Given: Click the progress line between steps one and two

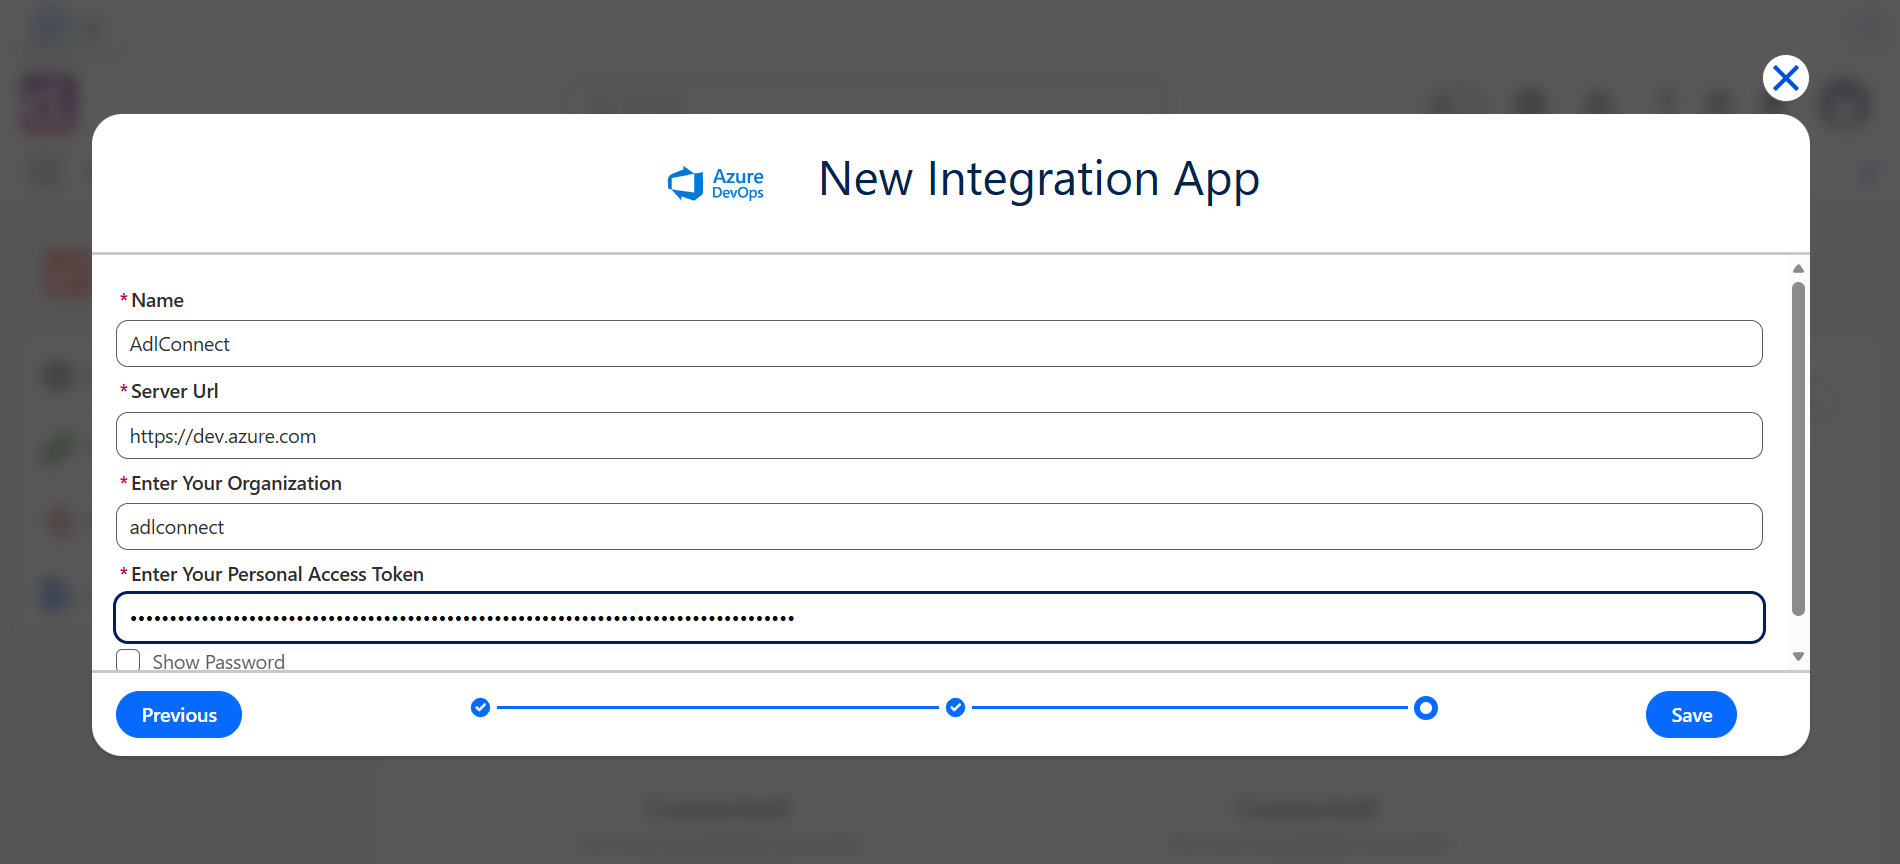Looking at the screenshot, I should click(718, 708).
